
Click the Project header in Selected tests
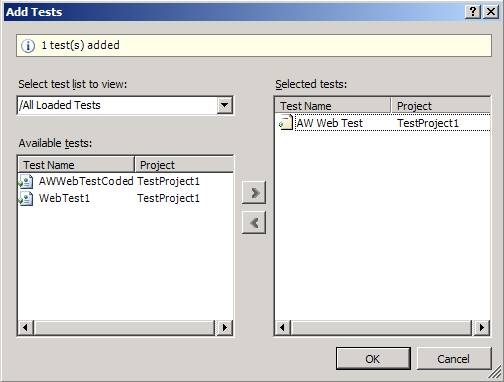pyautogui.click(x=441, y=106)
